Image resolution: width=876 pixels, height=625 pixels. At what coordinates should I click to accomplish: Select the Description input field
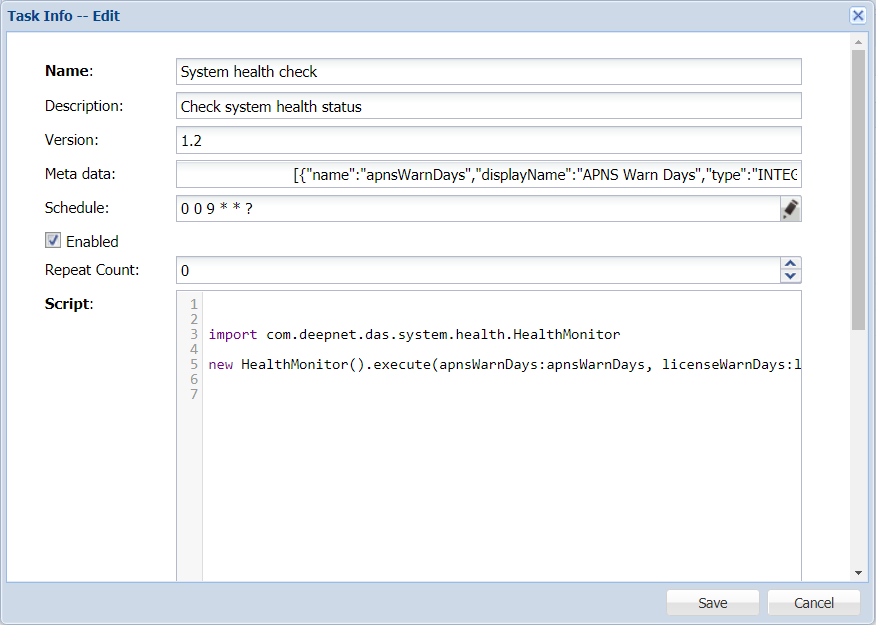click(x=488, y=106)
